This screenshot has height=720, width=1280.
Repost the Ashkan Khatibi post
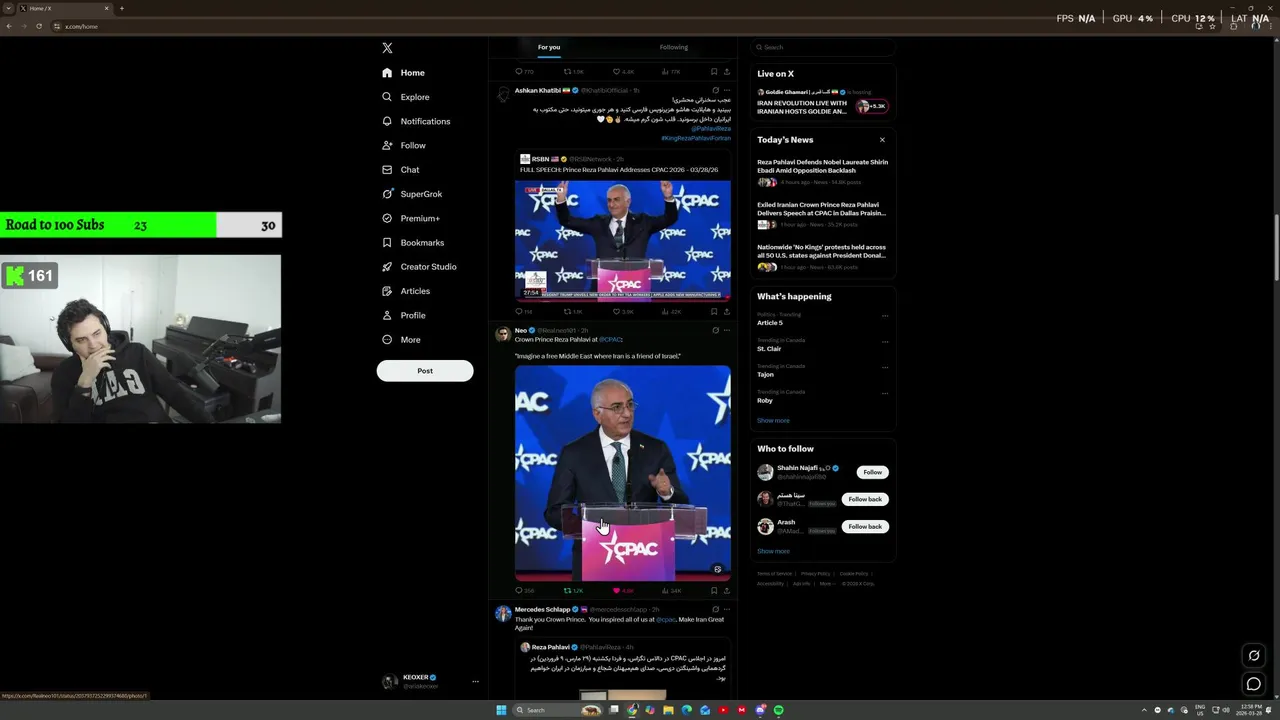pyautogui.click(x=568, y=311)
